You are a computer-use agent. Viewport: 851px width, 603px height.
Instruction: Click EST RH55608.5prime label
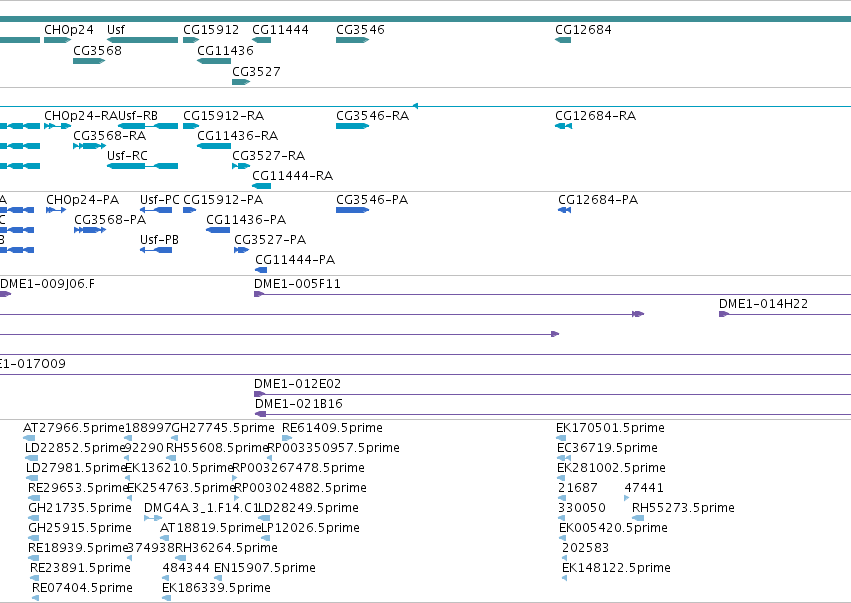coord(218,448)
